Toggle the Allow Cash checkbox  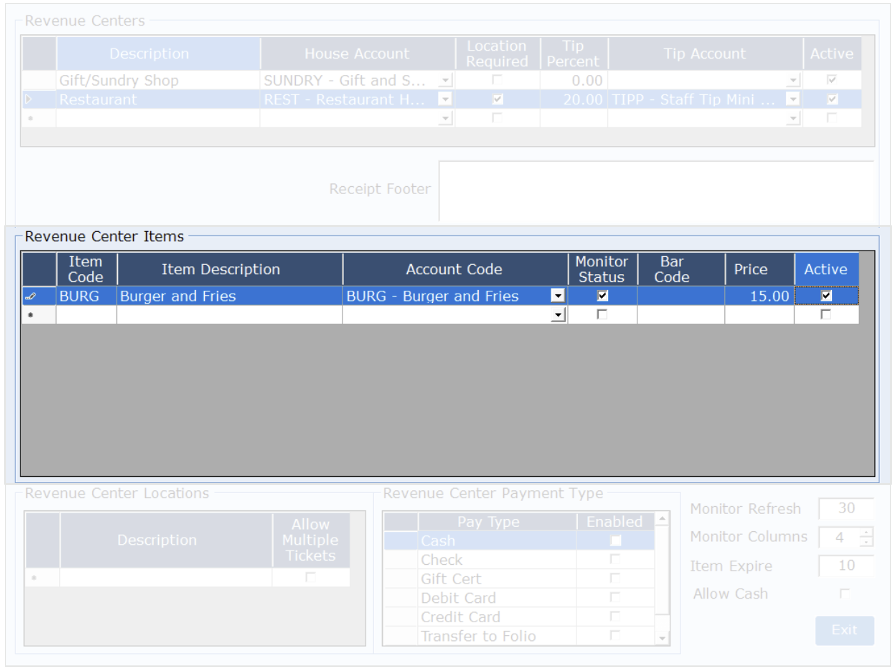pos(845,594)
